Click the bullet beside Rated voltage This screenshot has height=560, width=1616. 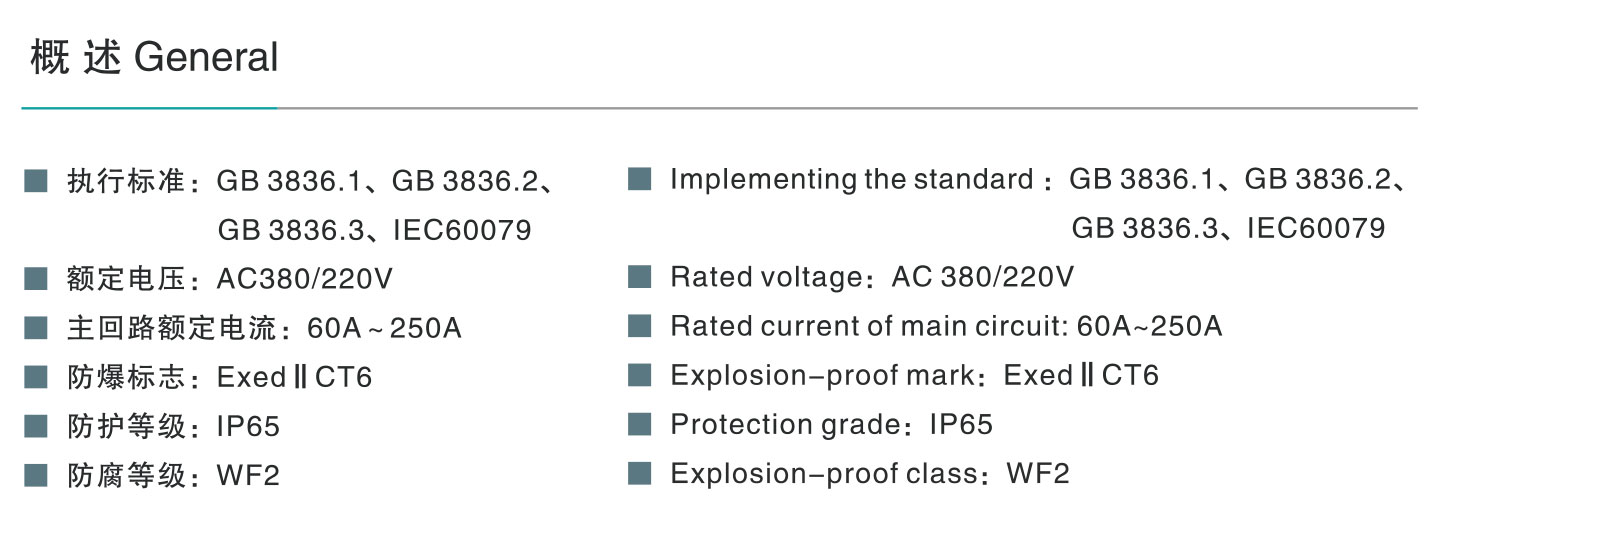point(639,276)
